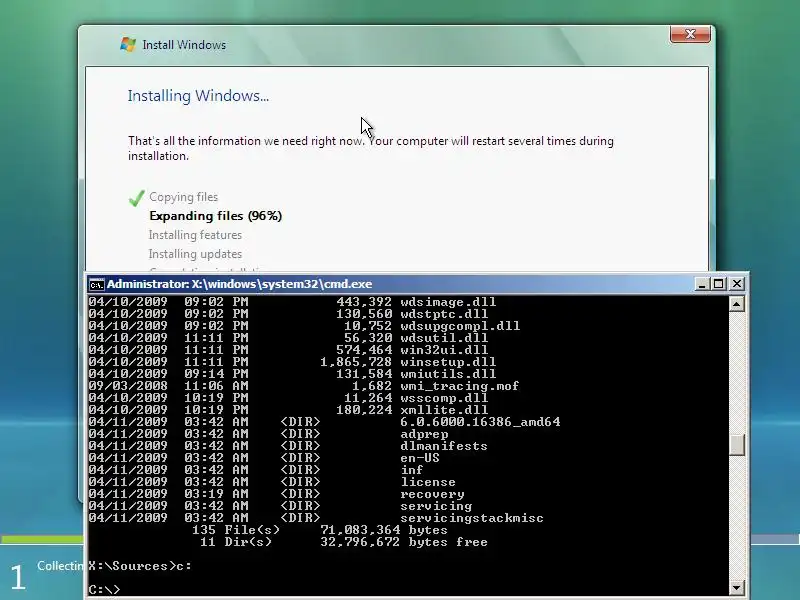Click the cmd.exe system menu icon
The width and height of the screenshot is (800, 600).
click(x=96, y=284)
